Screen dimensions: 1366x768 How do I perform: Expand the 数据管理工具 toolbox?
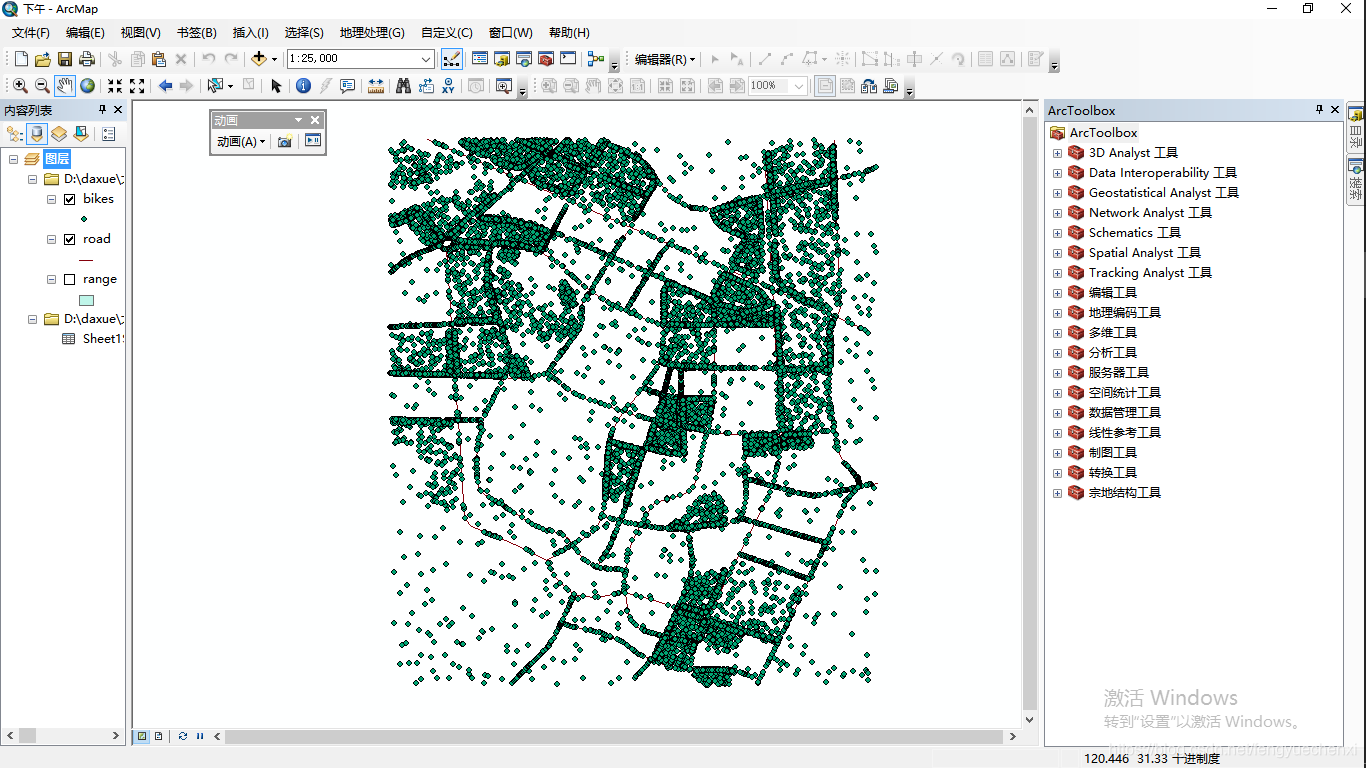pyautogui.click(x=1057, y=413)
